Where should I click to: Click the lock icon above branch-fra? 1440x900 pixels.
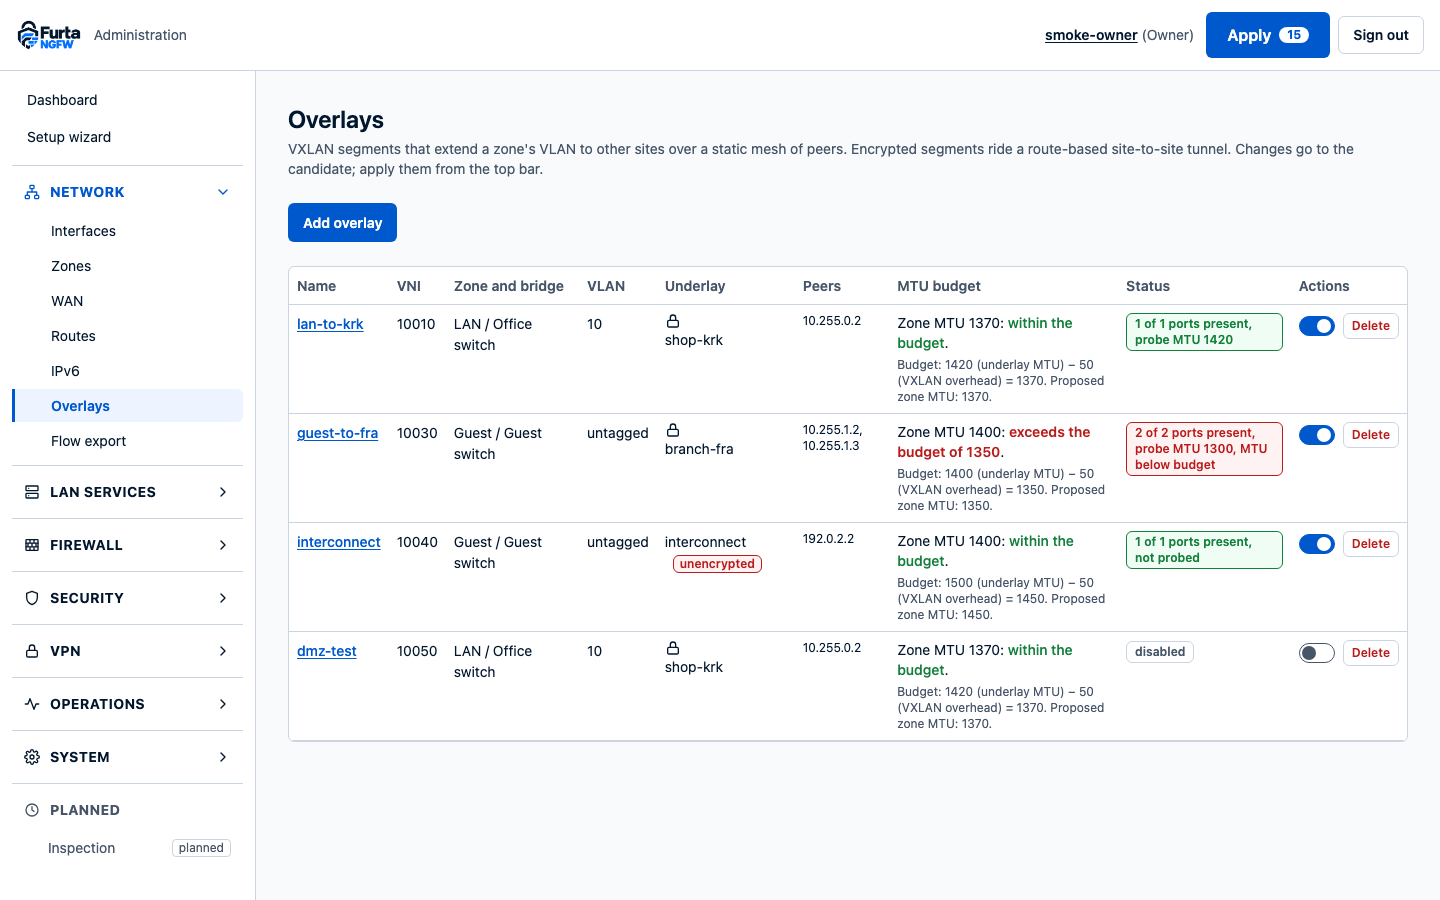click(673, 430)
